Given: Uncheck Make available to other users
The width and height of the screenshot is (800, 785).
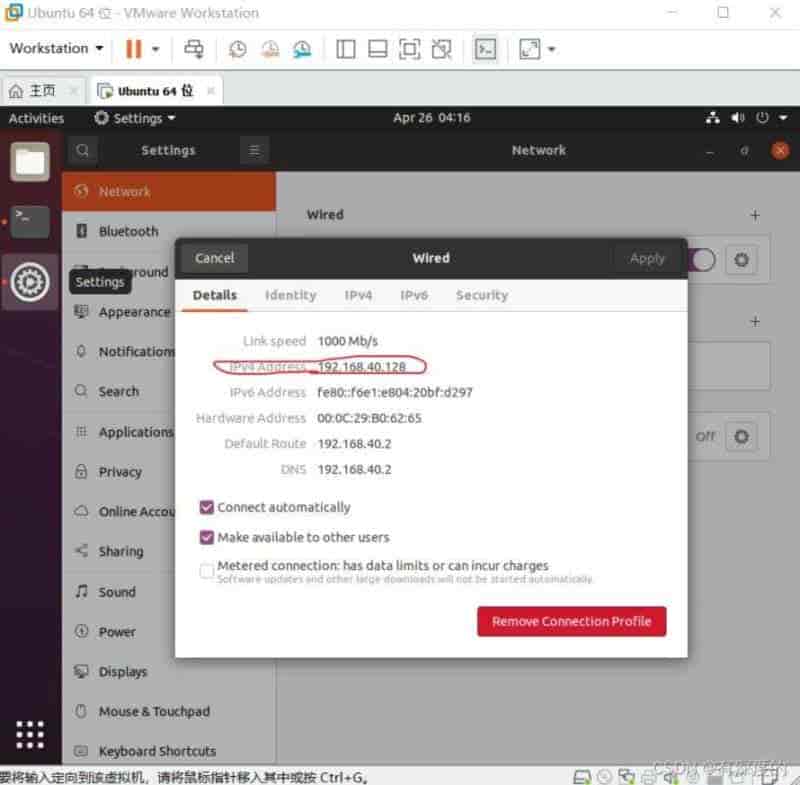Looking at the screenshot, I should [207, 537].
